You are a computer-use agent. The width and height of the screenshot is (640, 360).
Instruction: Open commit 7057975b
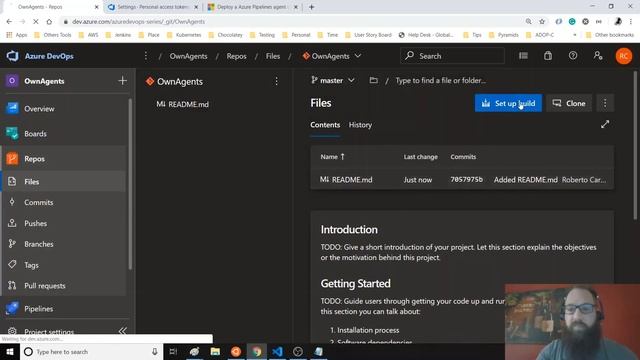467,180
